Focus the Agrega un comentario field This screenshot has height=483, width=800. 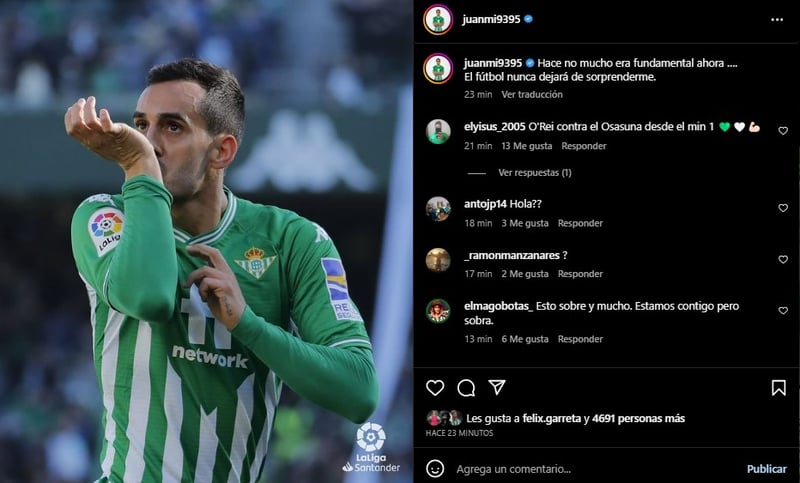pyautogui.click(x=597, y=469)
